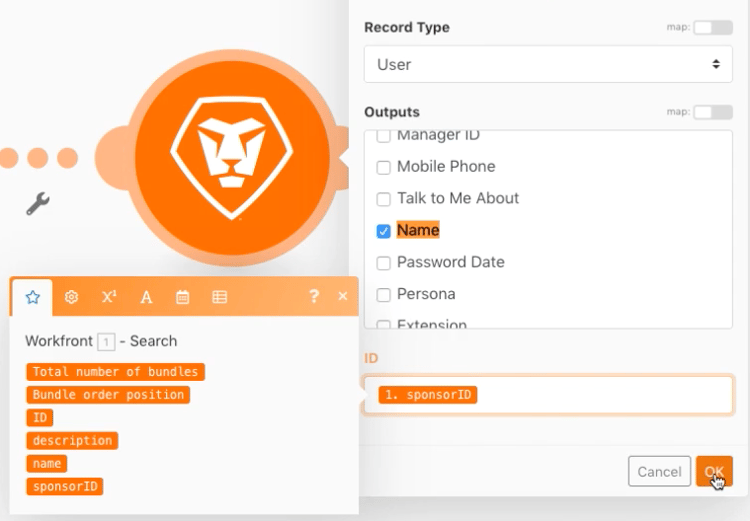Open the Workfront lion module
The image size is (750, 521).
coord(232,158)
